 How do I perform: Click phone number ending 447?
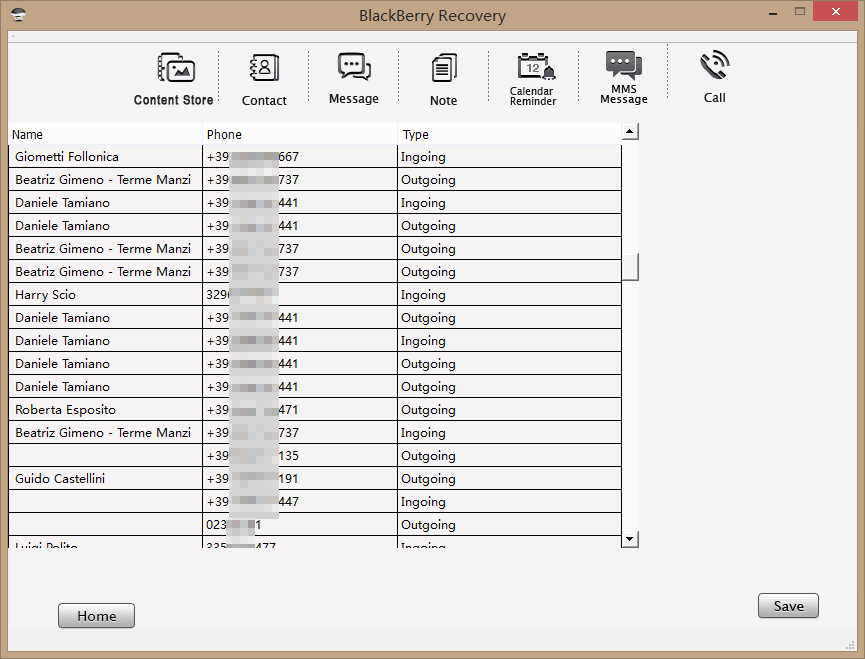300,502
